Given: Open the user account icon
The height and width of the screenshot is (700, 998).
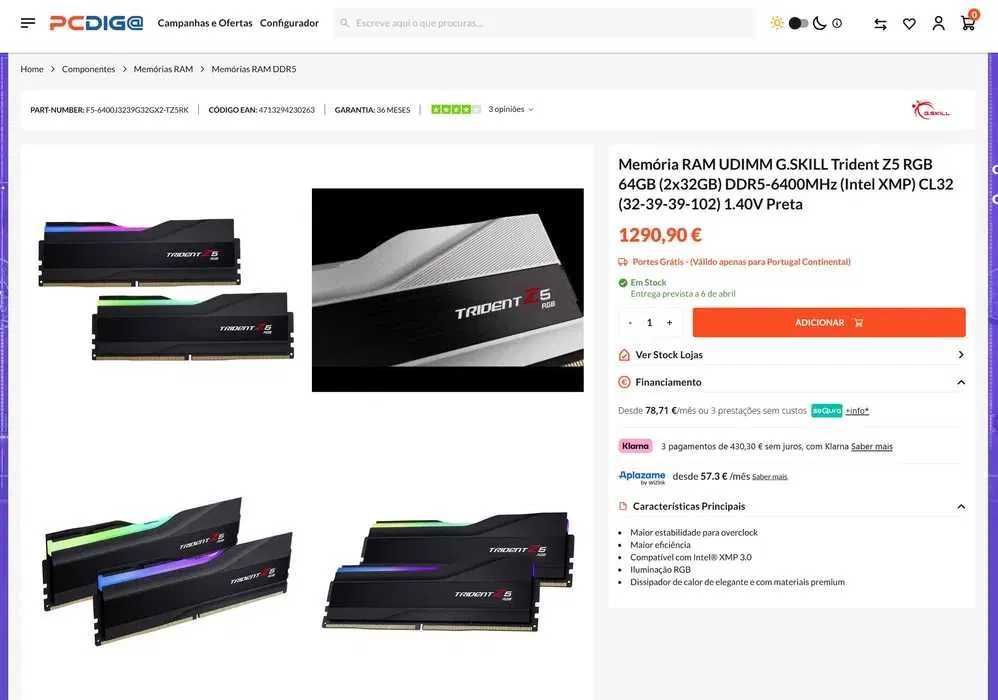Looking at the screenshot, I should [938, 24].
